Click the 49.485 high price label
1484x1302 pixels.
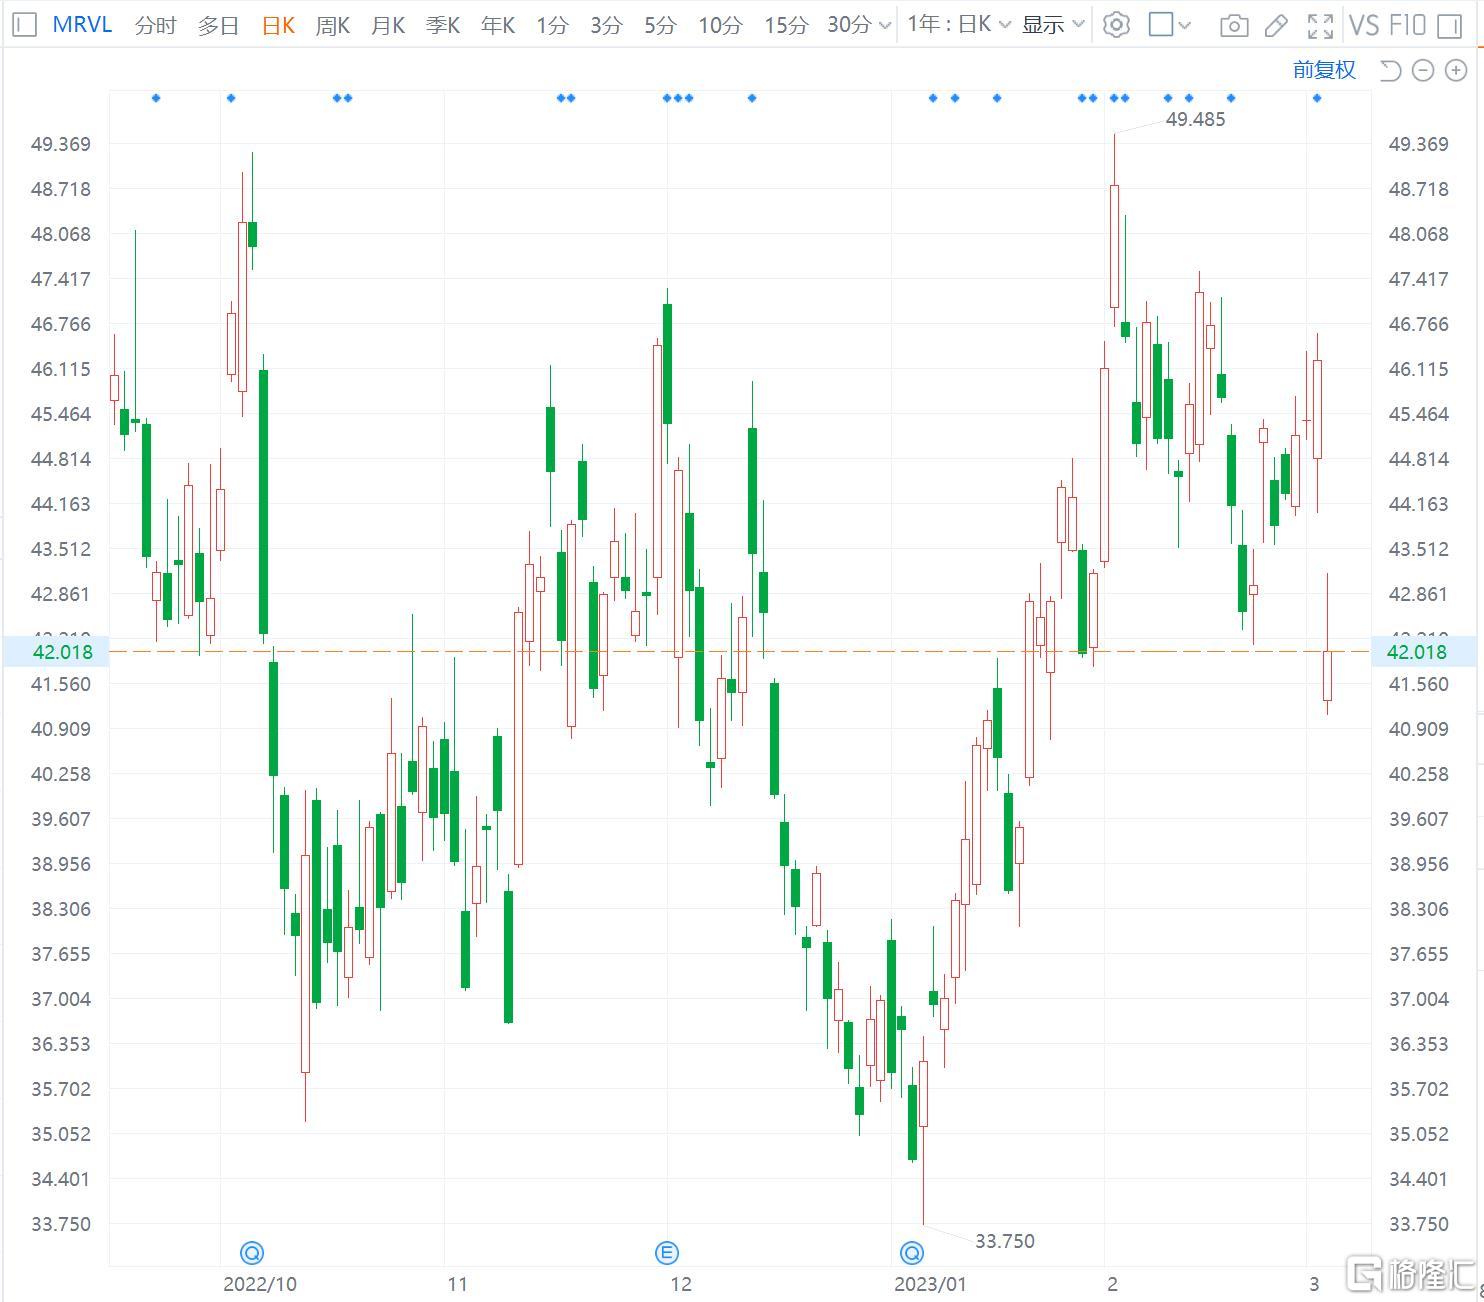coord(1195,119)
